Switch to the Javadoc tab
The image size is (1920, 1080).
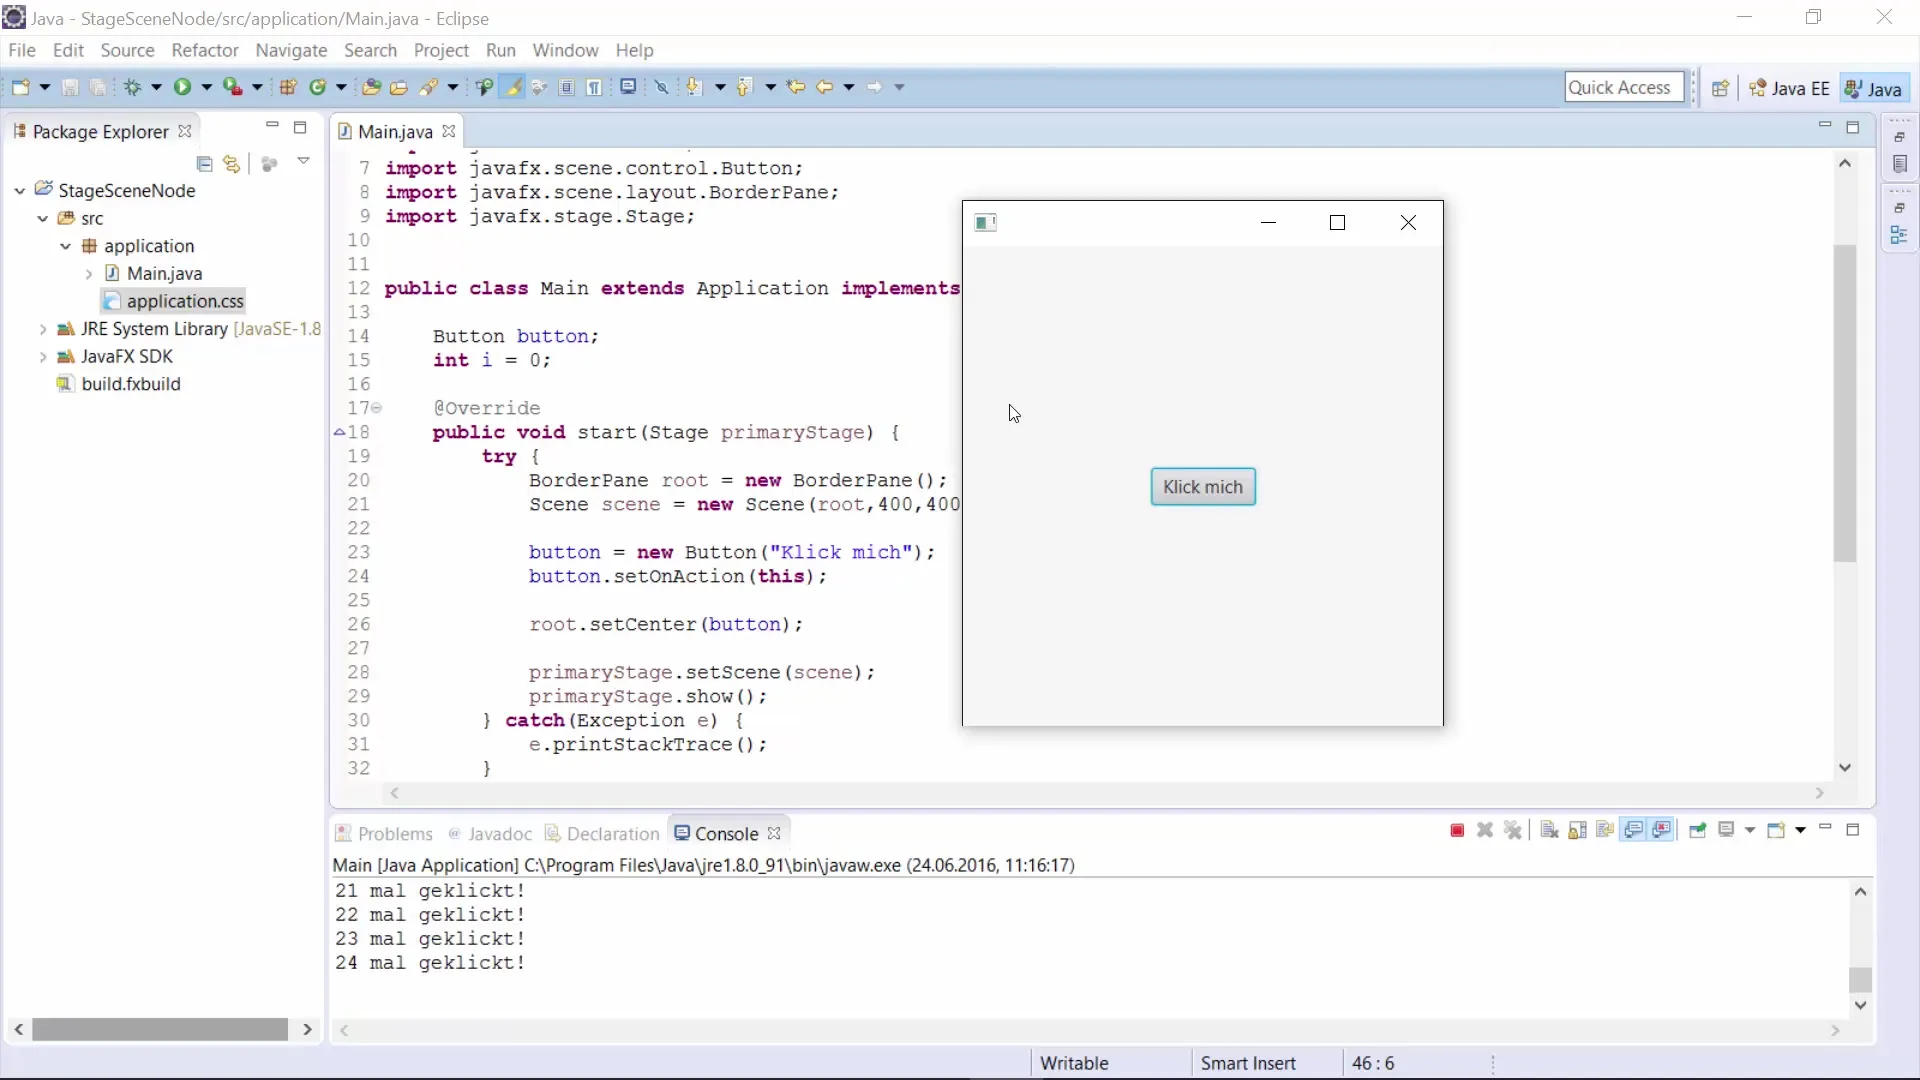490,833
